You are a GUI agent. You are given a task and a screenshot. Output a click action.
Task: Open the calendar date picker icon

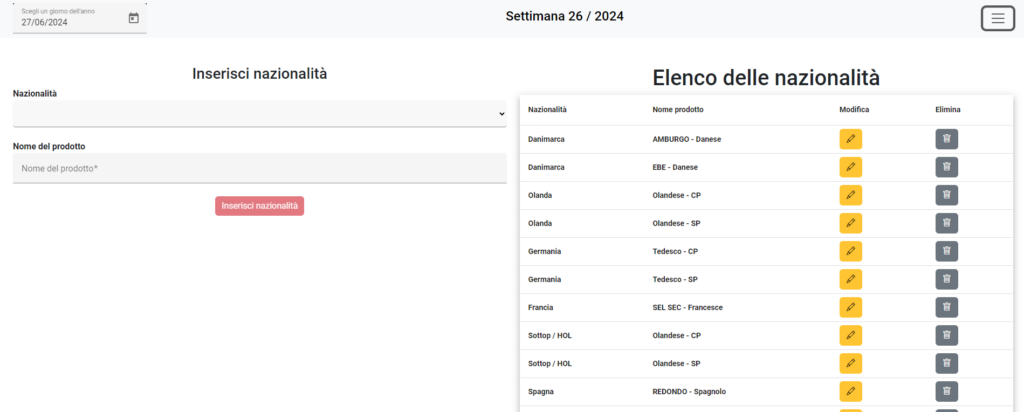[x=134, y=18]
